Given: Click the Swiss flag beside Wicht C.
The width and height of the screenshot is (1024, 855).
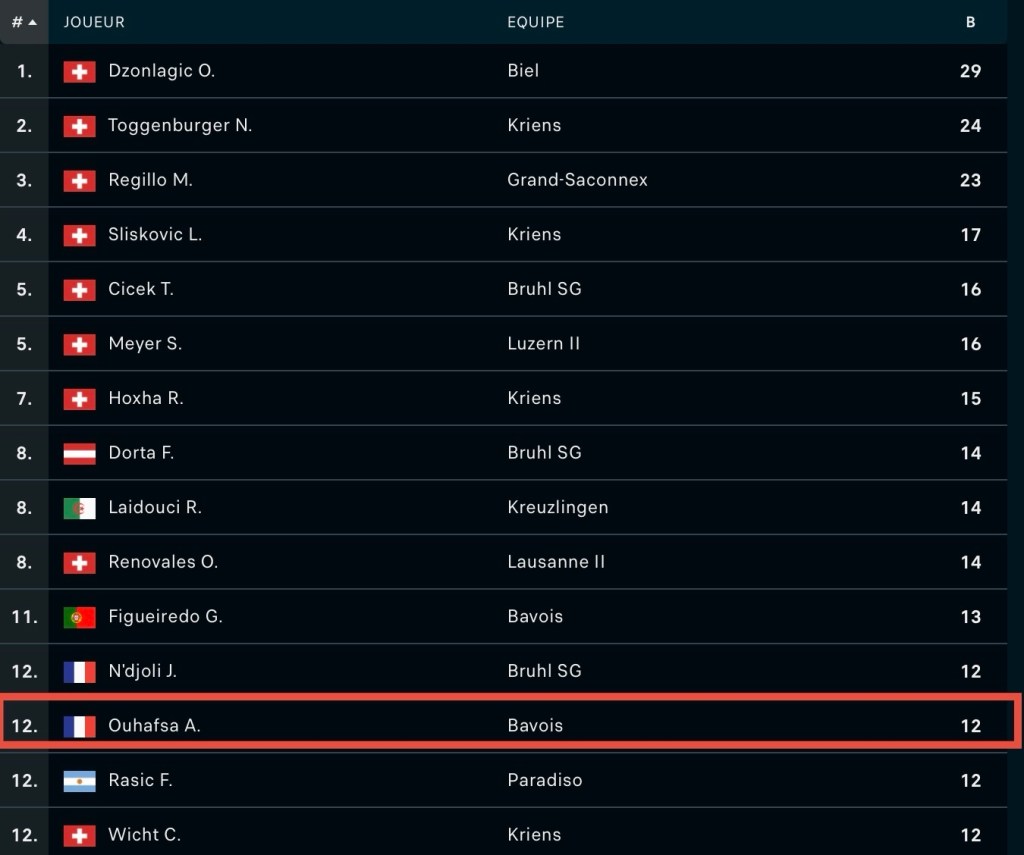Looking at the screenshot, I should point(80,835).
